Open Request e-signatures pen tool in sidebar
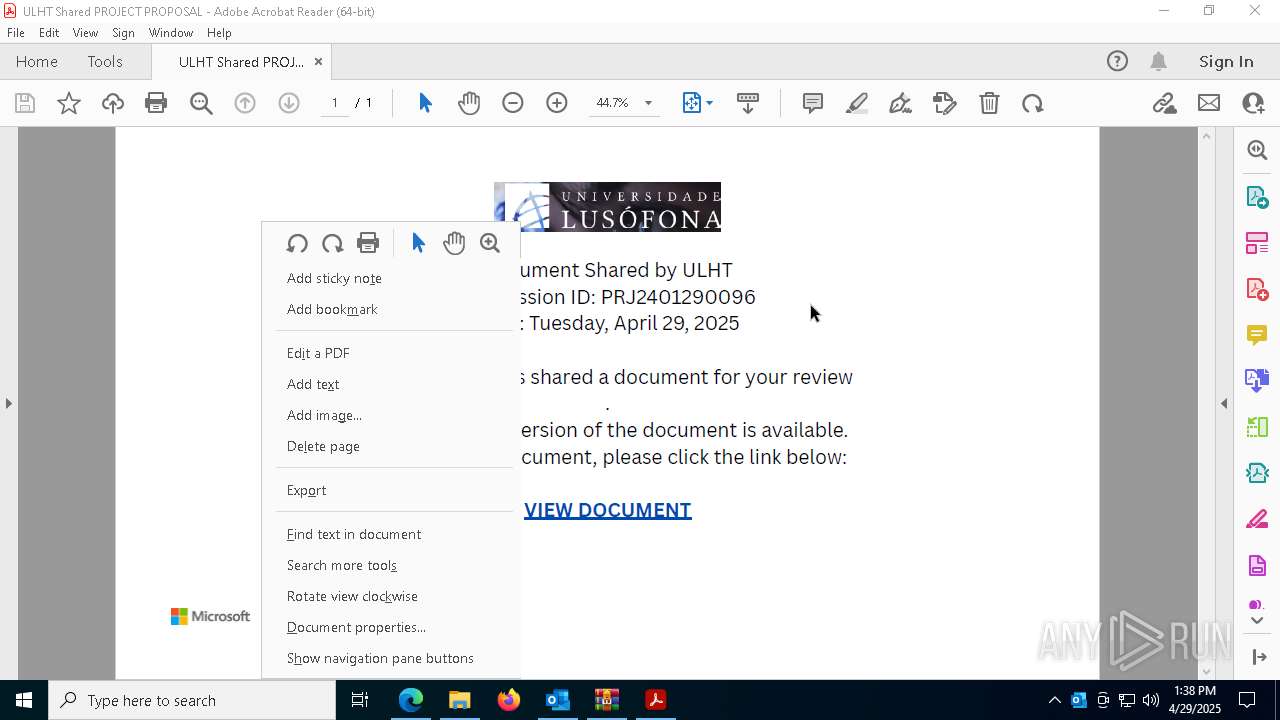 point(1257,519)
